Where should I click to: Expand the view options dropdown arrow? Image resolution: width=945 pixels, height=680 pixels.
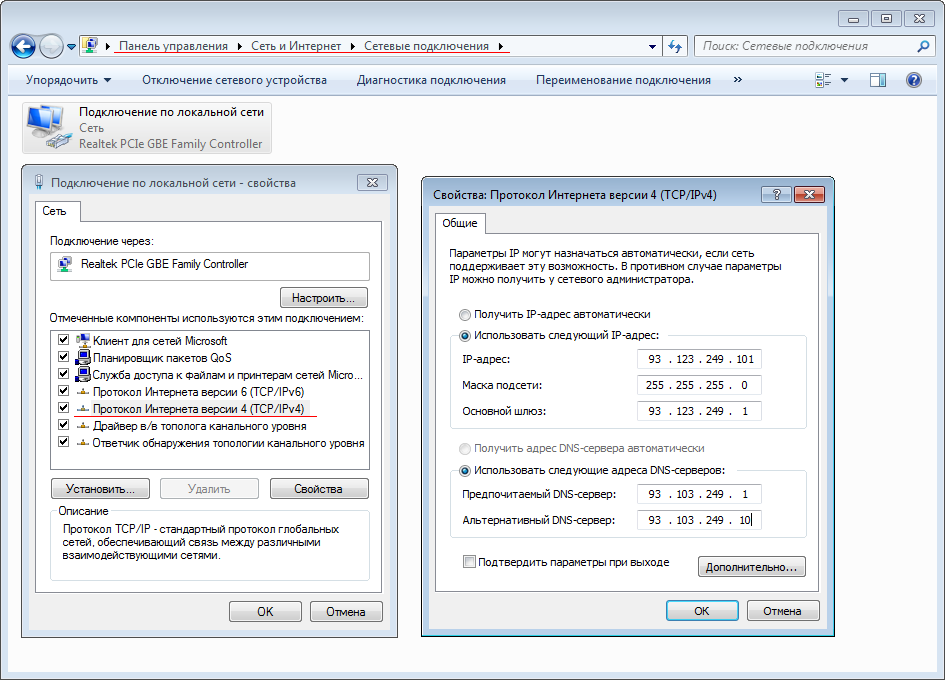coord(844,80)
